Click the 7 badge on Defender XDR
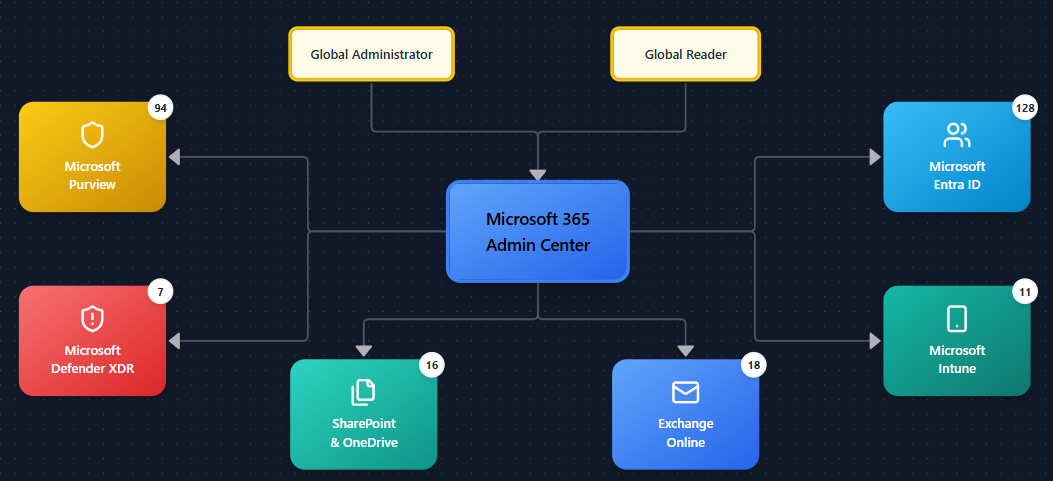 click(160, 292)
